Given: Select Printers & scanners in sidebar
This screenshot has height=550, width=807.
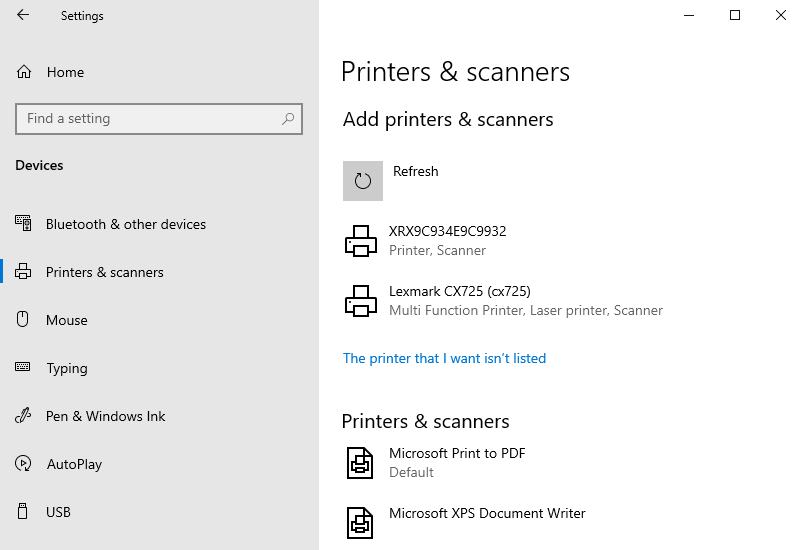Looking at the screenshot, I should pyautogui.click(x=104, y=272).
